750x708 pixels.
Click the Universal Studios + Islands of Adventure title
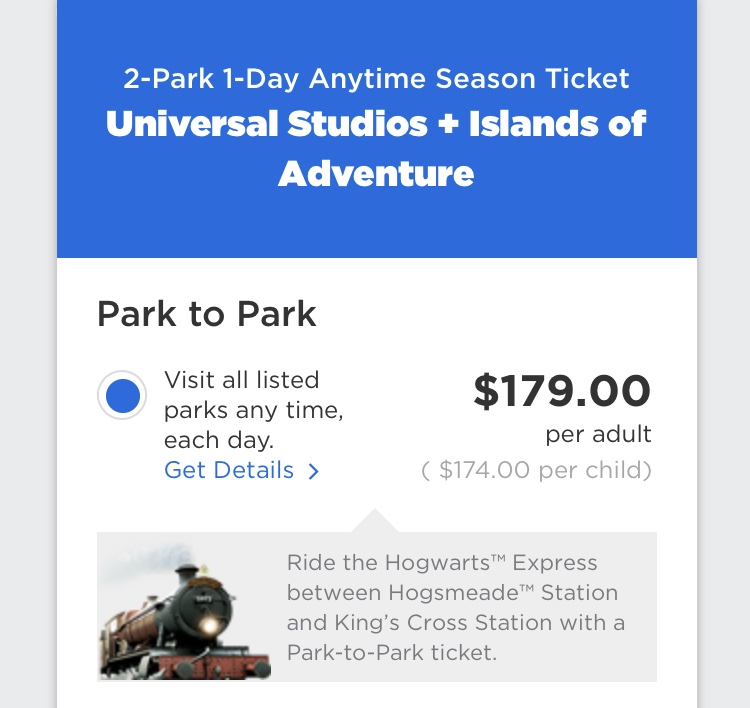pyautogui.click(x=376, y=148)
